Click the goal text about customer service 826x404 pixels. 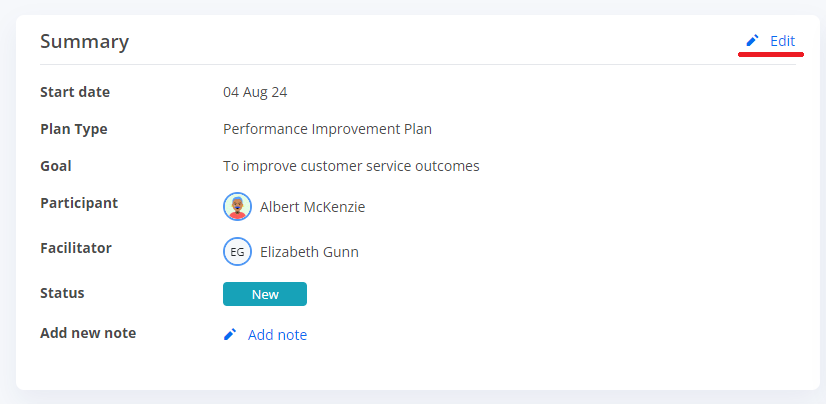click(351, 166)
